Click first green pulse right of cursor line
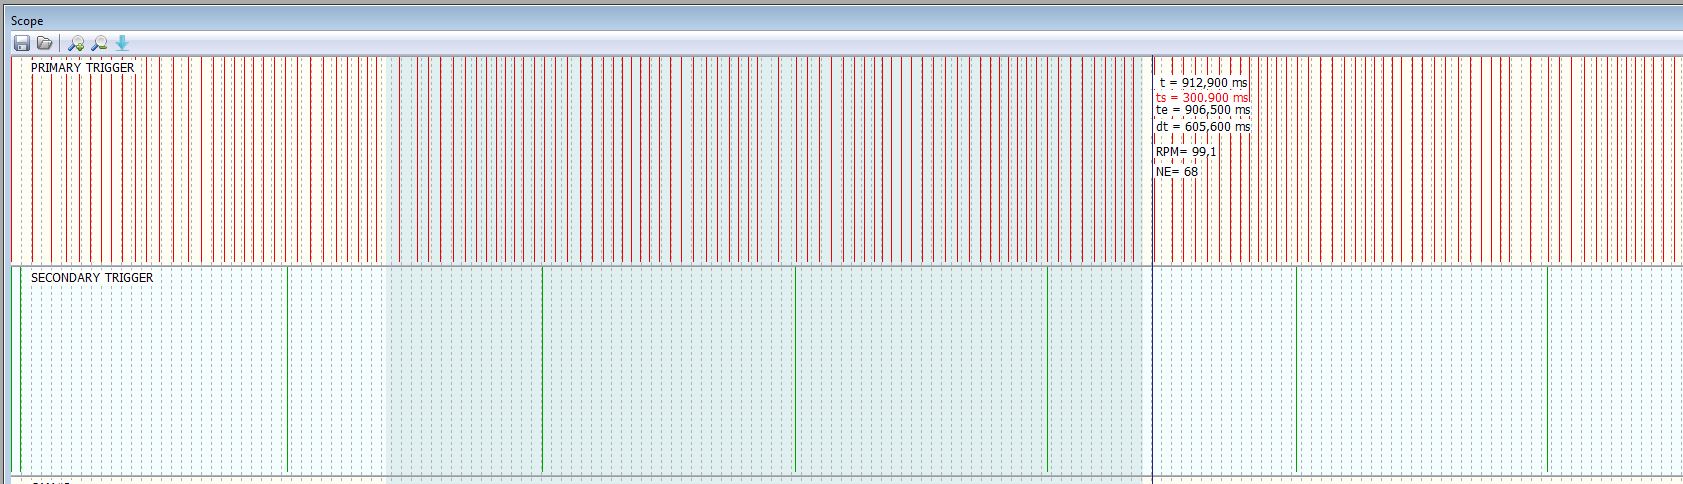Image resolution: width=1683 pixels, height=484 pixels. [x=1296, y=370]
